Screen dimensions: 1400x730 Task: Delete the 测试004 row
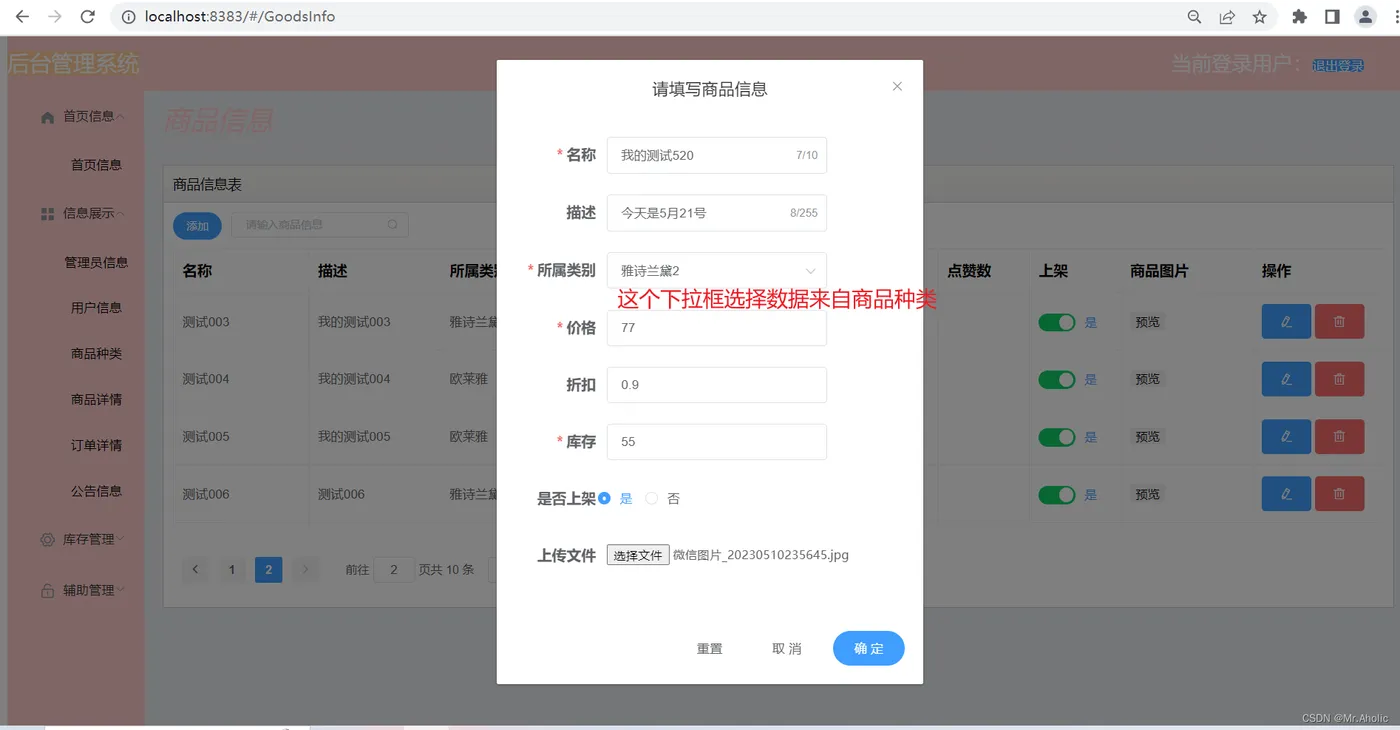[1339, 379]
